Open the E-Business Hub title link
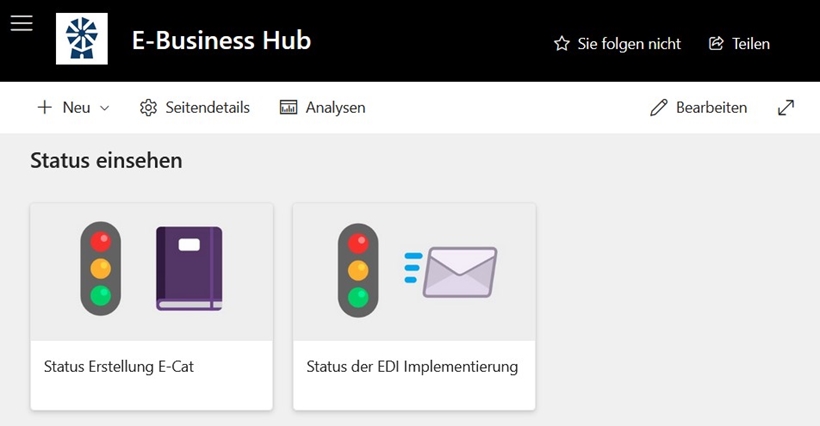This screenshot has height=426, width=820. coord(221,41)
